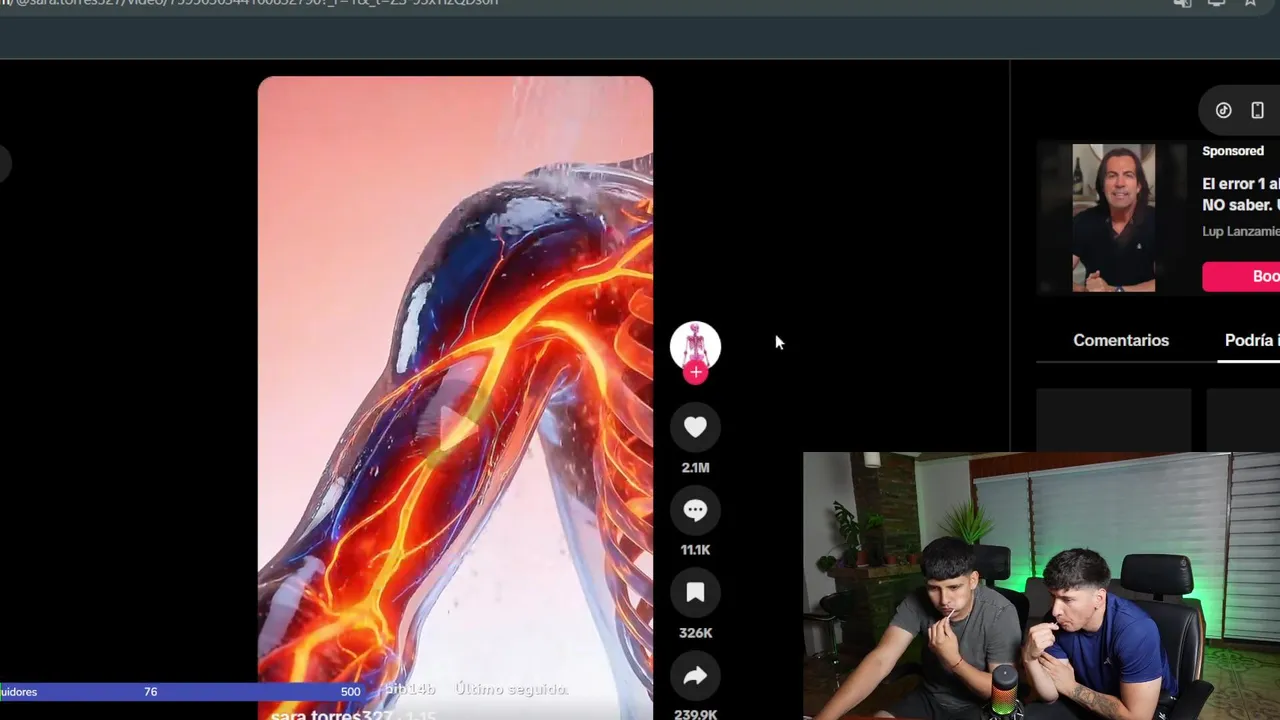Click the 11.1K comments count
This screenshot has width=1280, height=720.
click(x=695, y=550)
